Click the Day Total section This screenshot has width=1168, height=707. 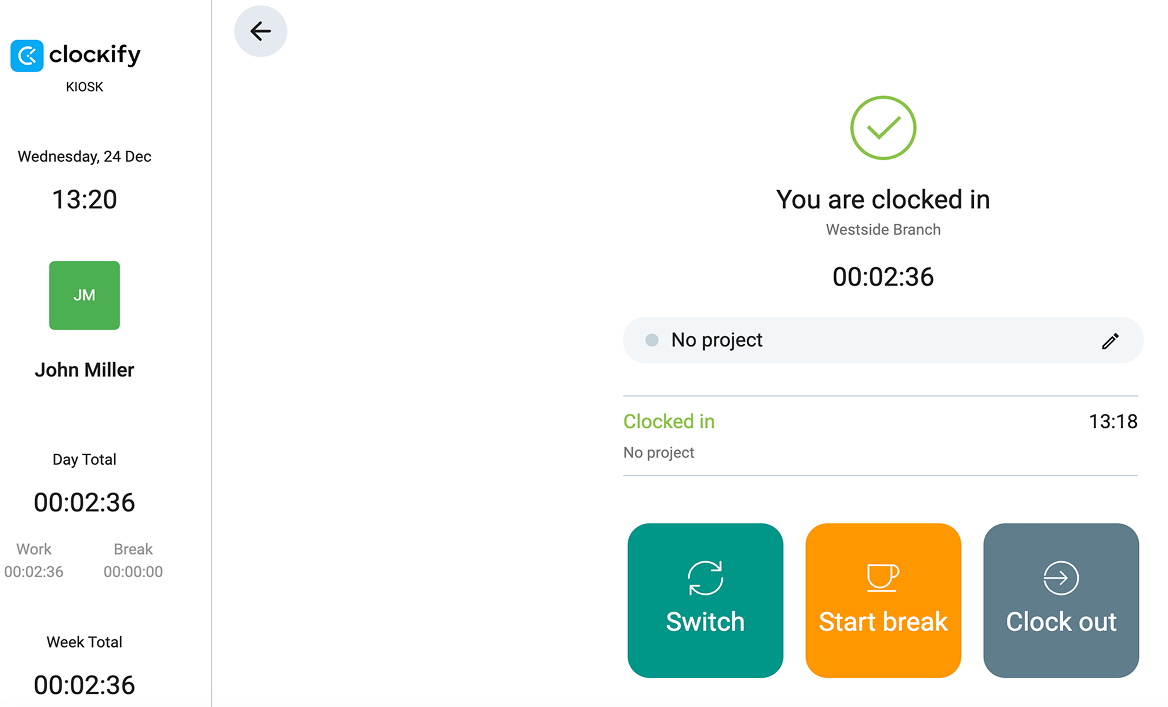84,459
